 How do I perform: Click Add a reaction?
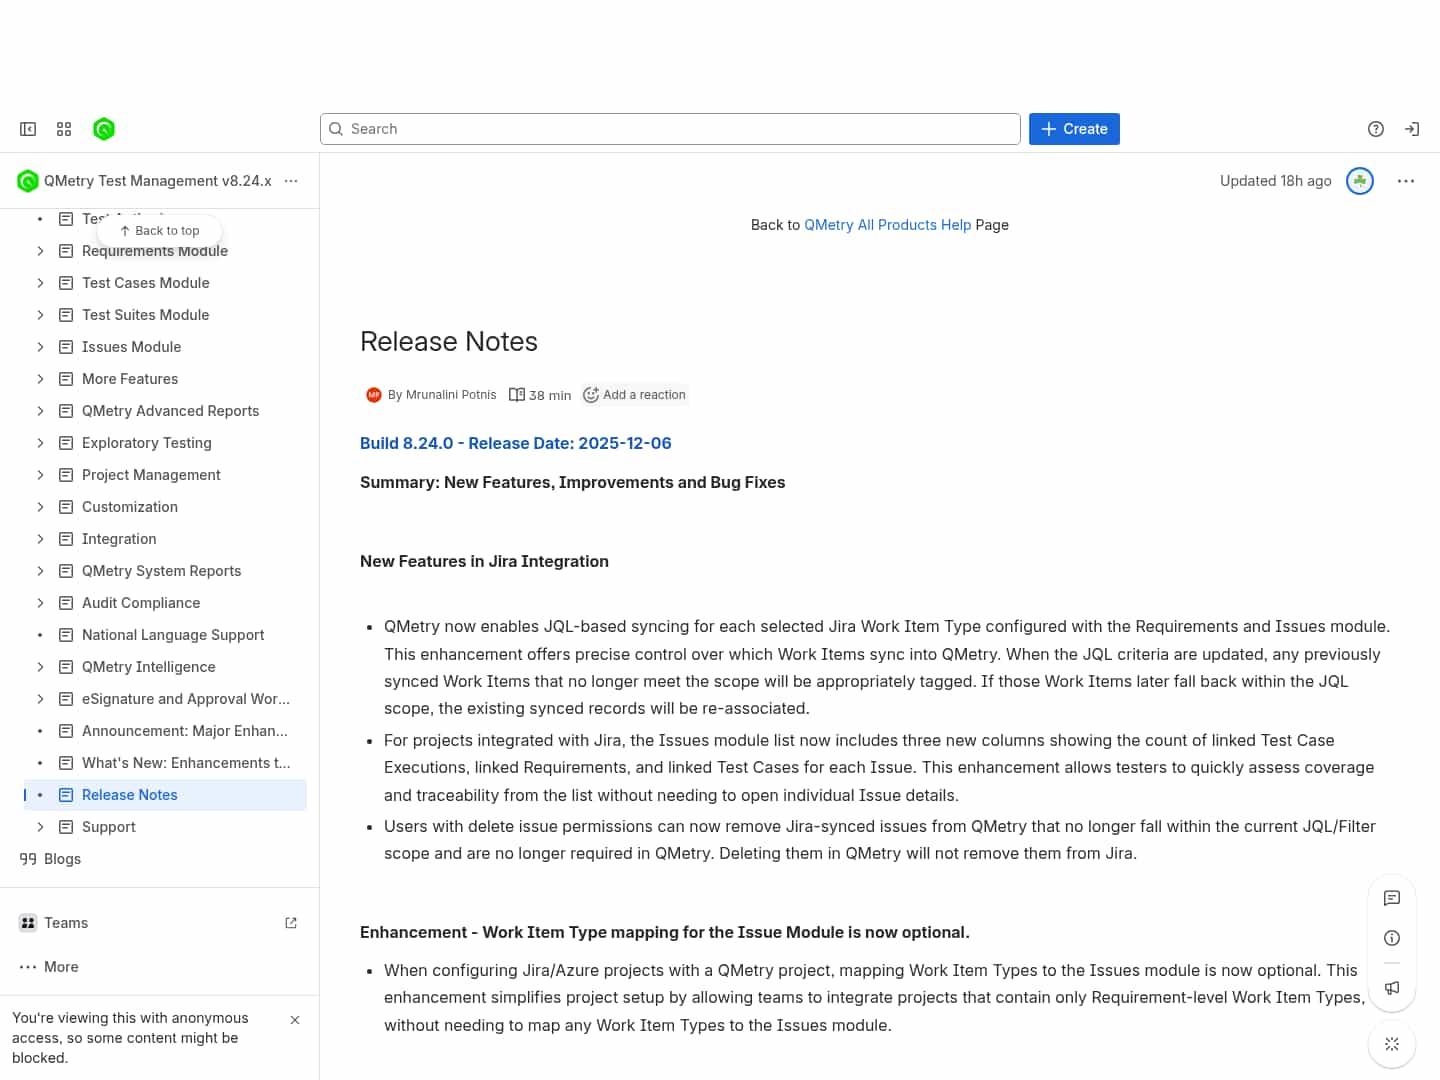(x=635, y=395)
